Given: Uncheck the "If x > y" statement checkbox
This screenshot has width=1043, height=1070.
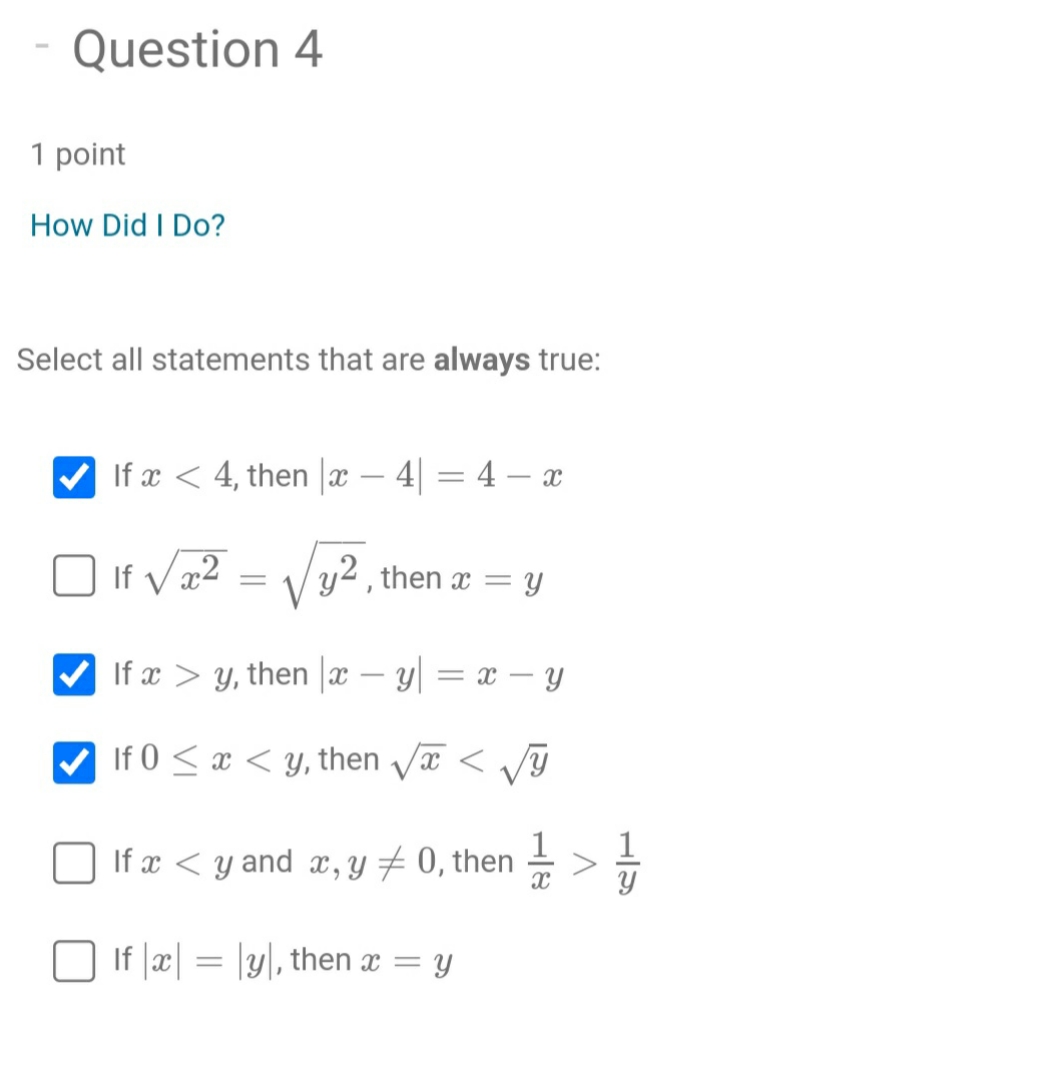Looking at the screenshot, I should 73,674.
